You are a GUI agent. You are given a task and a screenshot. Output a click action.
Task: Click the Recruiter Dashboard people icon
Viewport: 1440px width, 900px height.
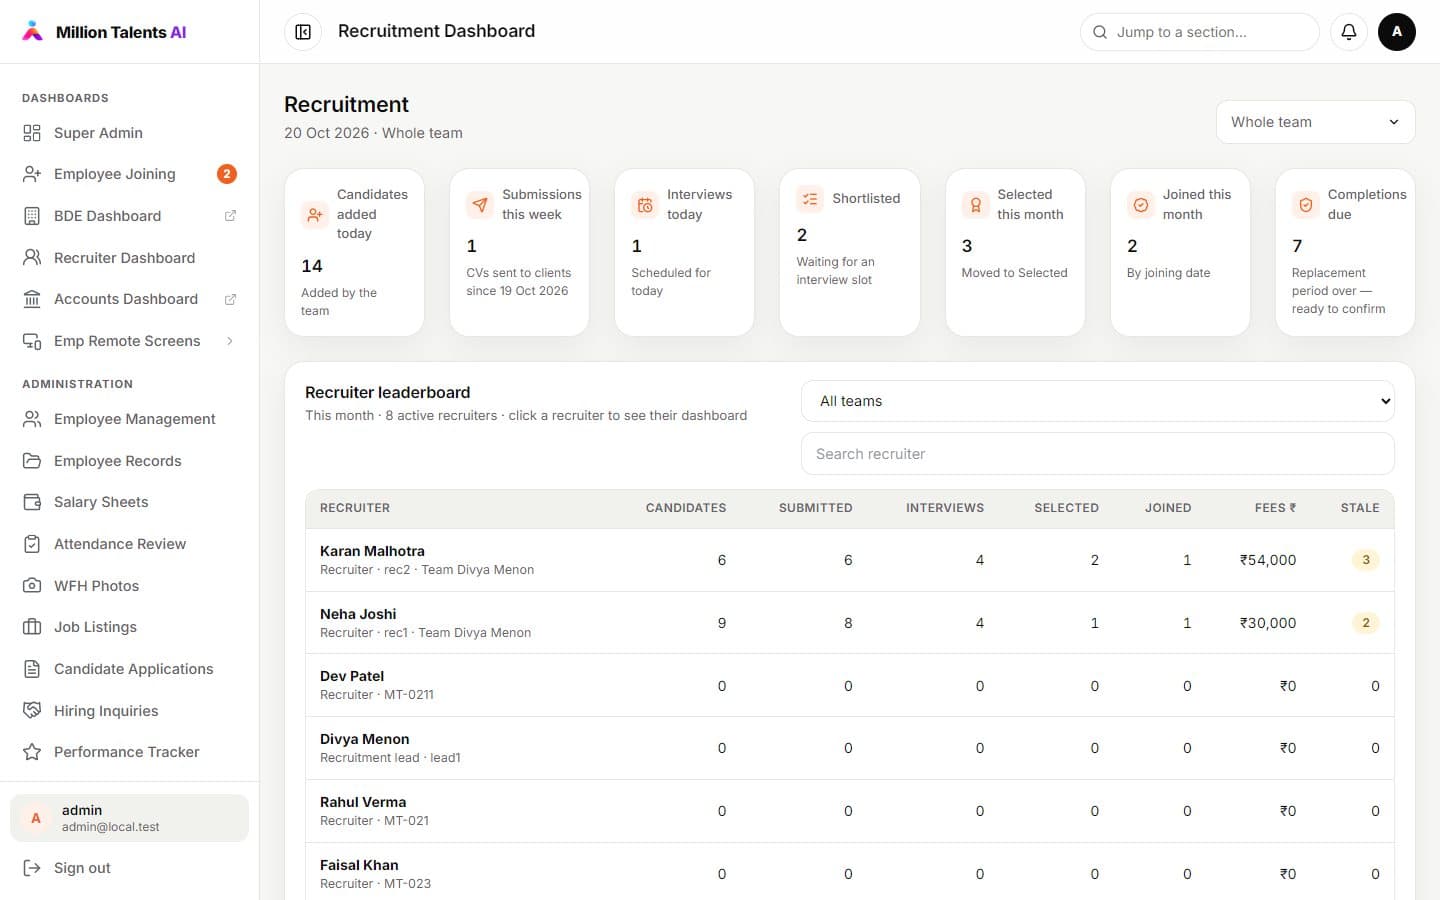[x=32, y=258]
